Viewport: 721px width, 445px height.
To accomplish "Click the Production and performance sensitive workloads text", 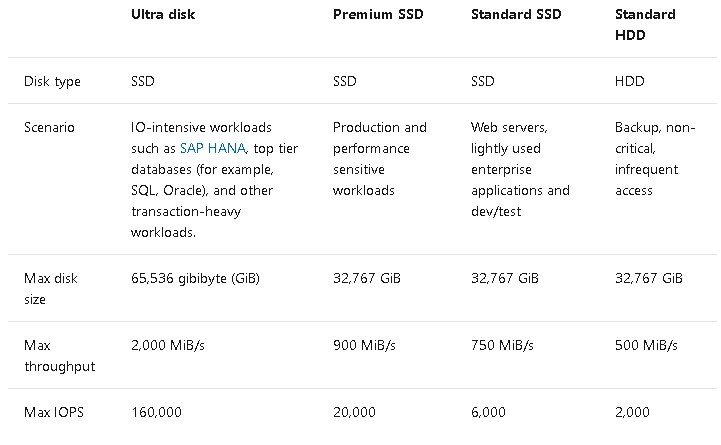I will point(380,159).
